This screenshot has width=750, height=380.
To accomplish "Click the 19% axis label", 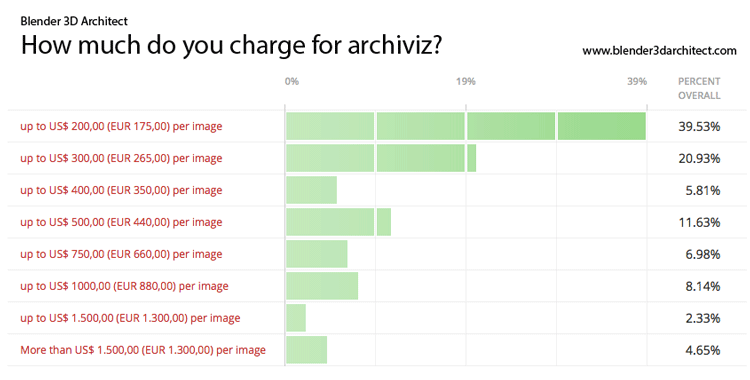I will click(465, 82).
